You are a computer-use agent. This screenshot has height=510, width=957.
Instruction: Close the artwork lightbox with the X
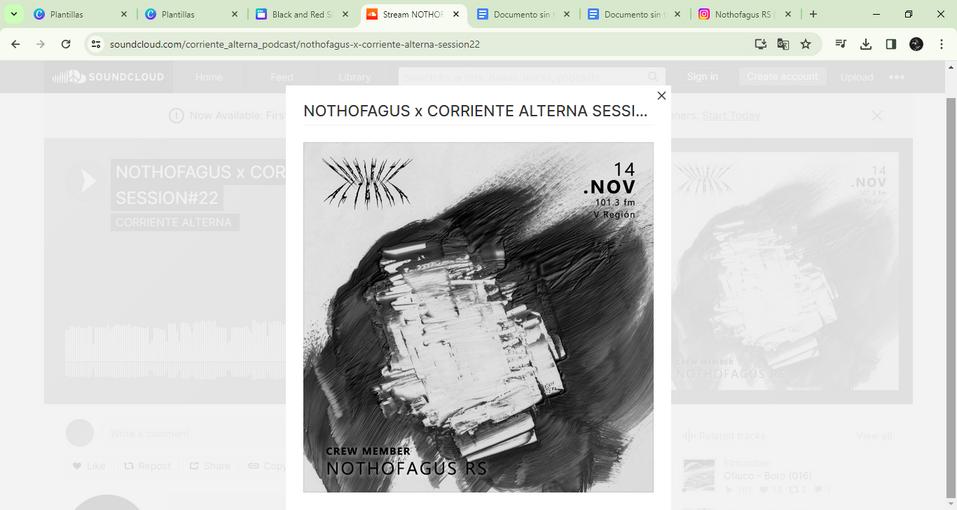pos(661,96)
